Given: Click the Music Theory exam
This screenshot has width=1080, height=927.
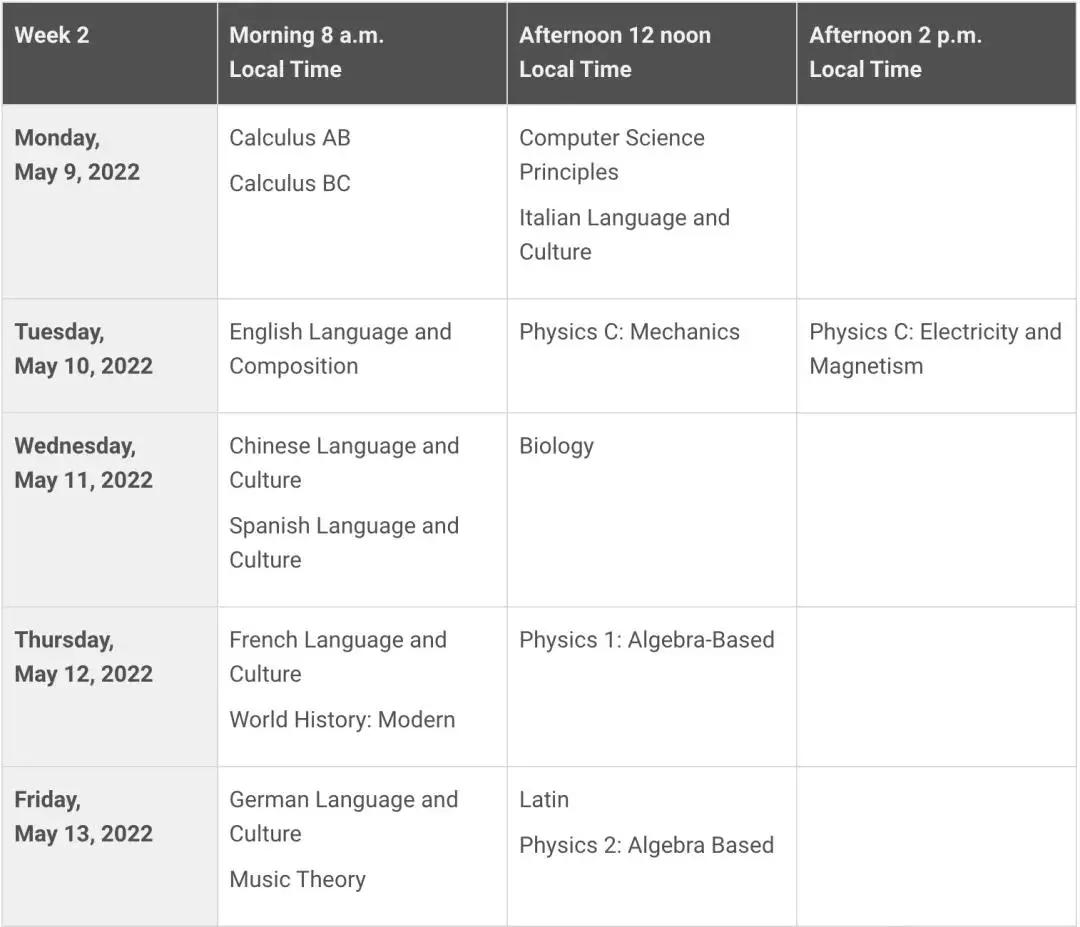Looking at the screenshot, I should click(297, 880).
